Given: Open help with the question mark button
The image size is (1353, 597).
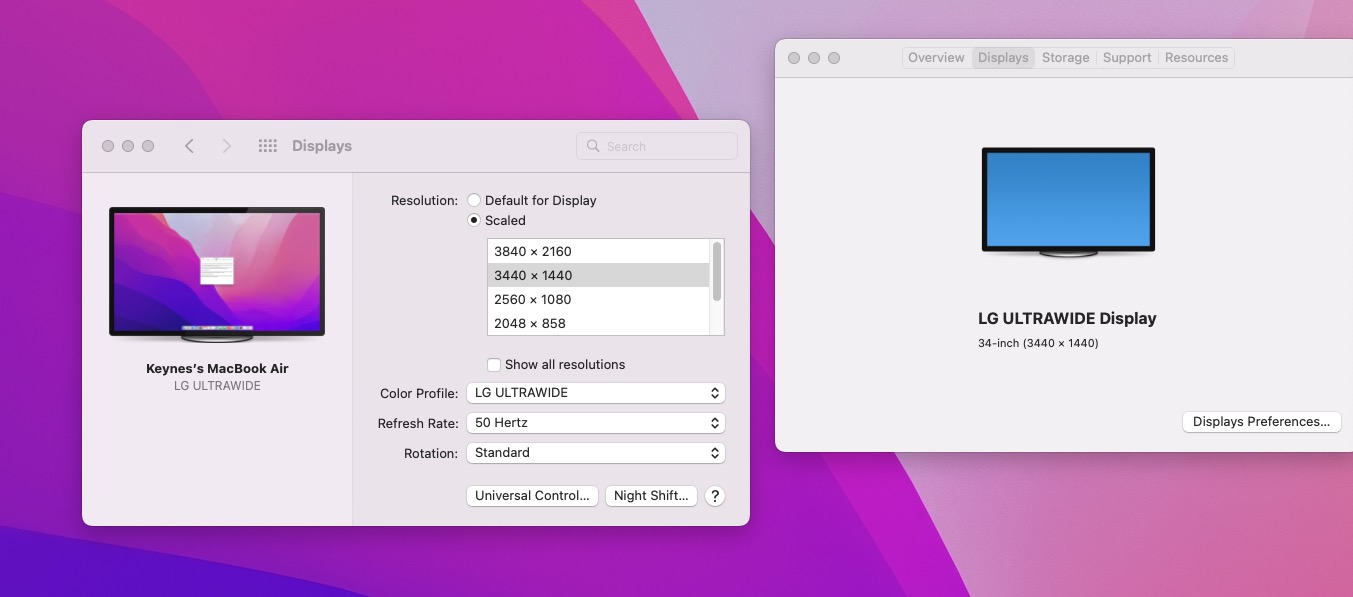Looking at the screenshot, I should click(714, 496).
